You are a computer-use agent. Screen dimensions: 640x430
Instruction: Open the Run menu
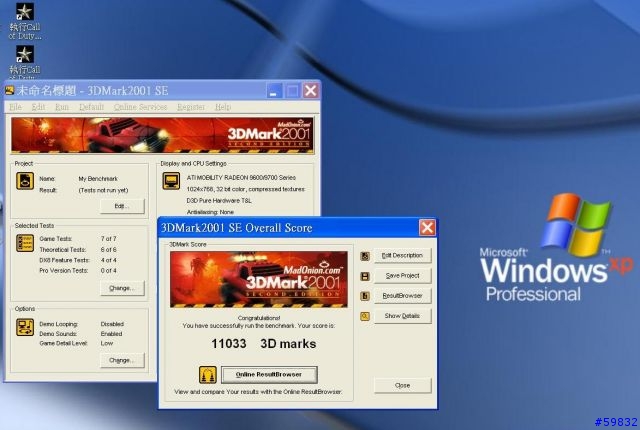62,107
